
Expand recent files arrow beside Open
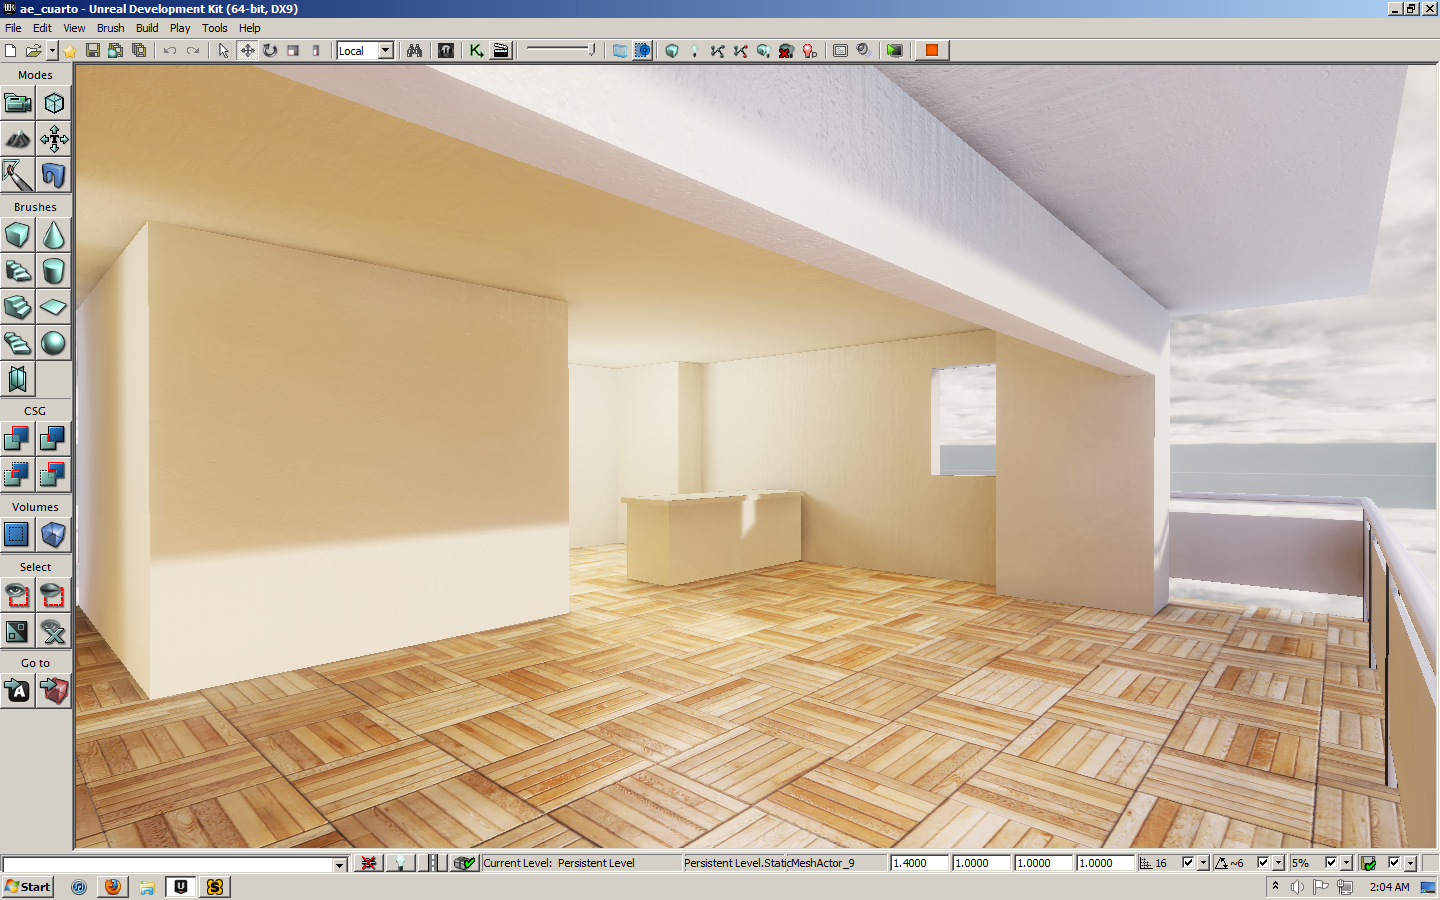tap(52, 50)
